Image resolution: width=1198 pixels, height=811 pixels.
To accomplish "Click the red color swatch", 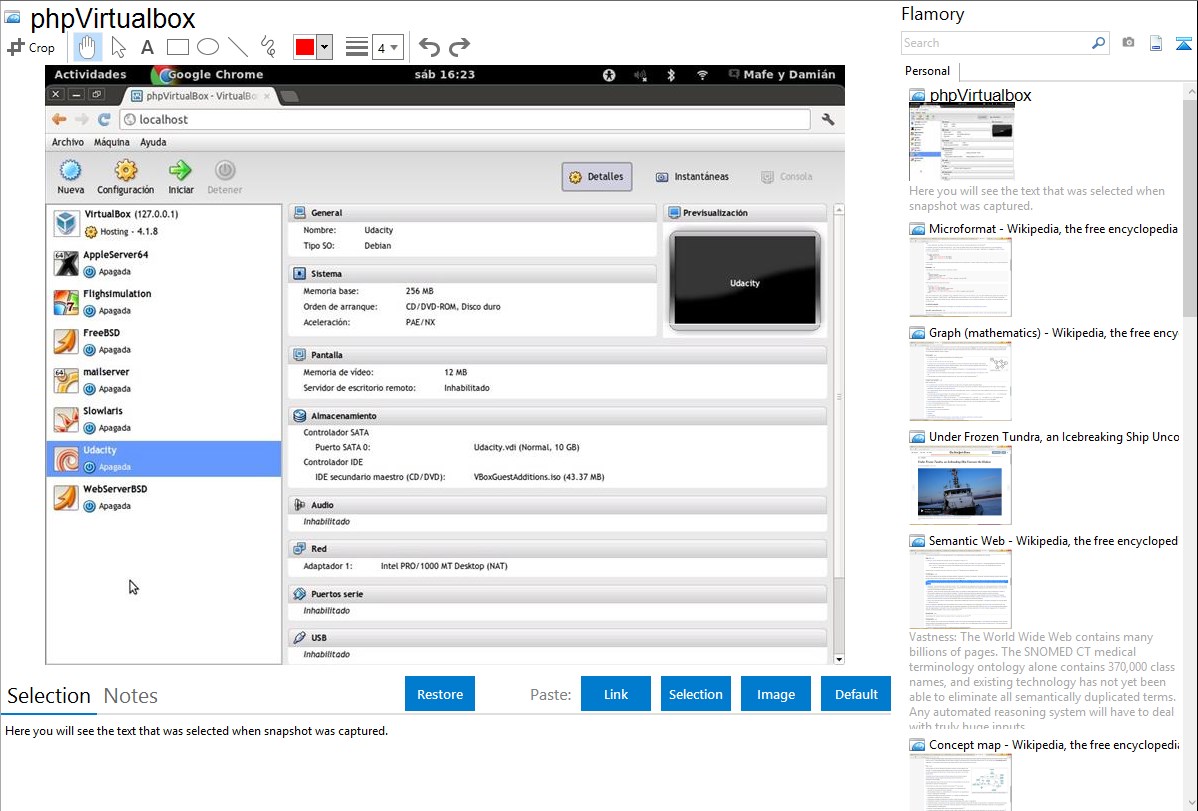I will 305,47.
